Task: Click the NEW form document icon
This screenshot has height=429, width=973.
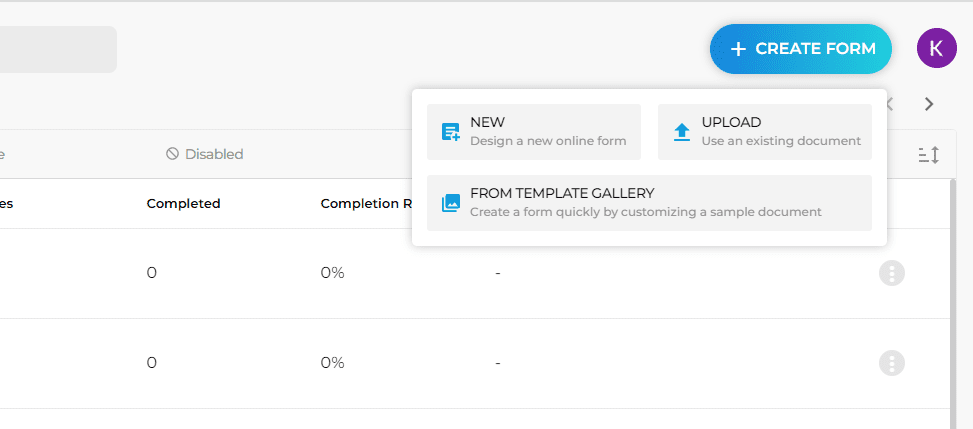Action: point(451,132)
